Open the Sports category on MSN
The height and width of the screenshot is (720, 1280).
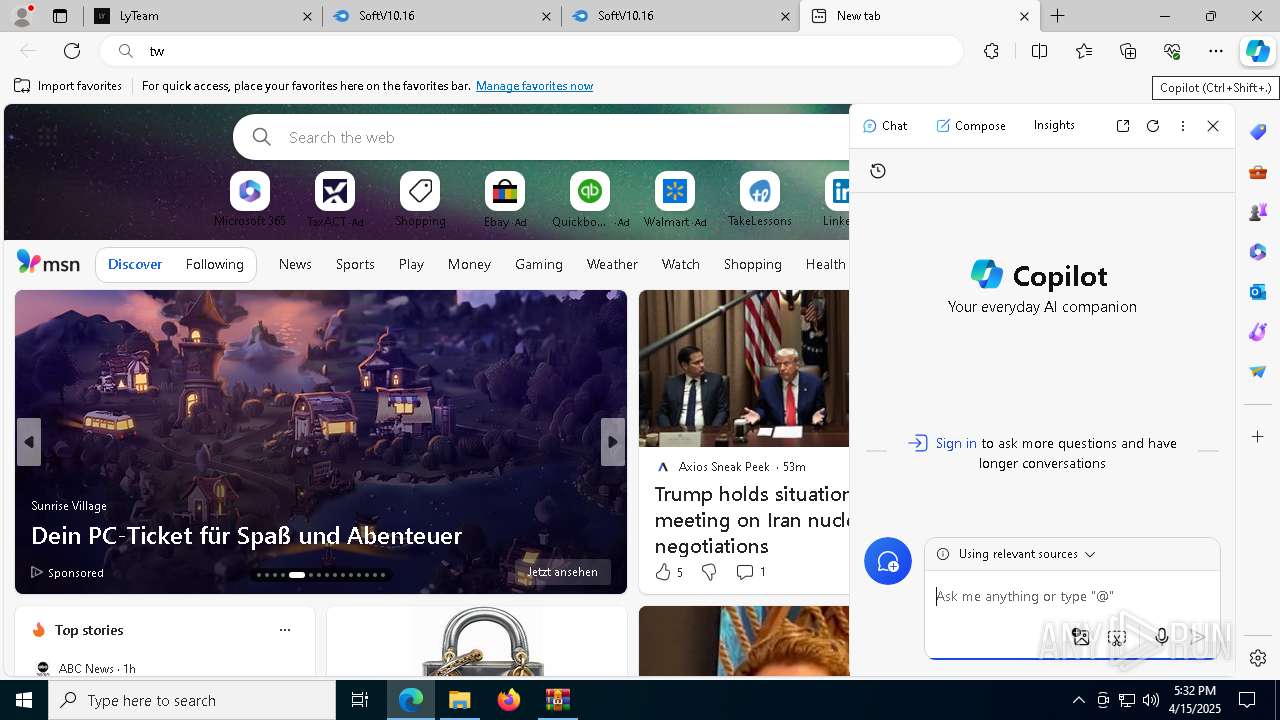click(x=355, y=264)
